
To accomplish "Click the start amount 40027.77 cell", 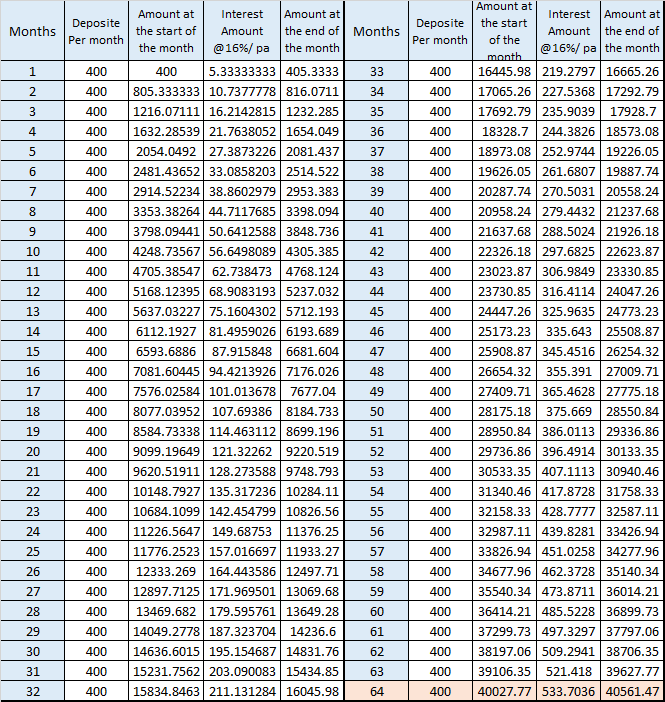I will pos(504,691).
